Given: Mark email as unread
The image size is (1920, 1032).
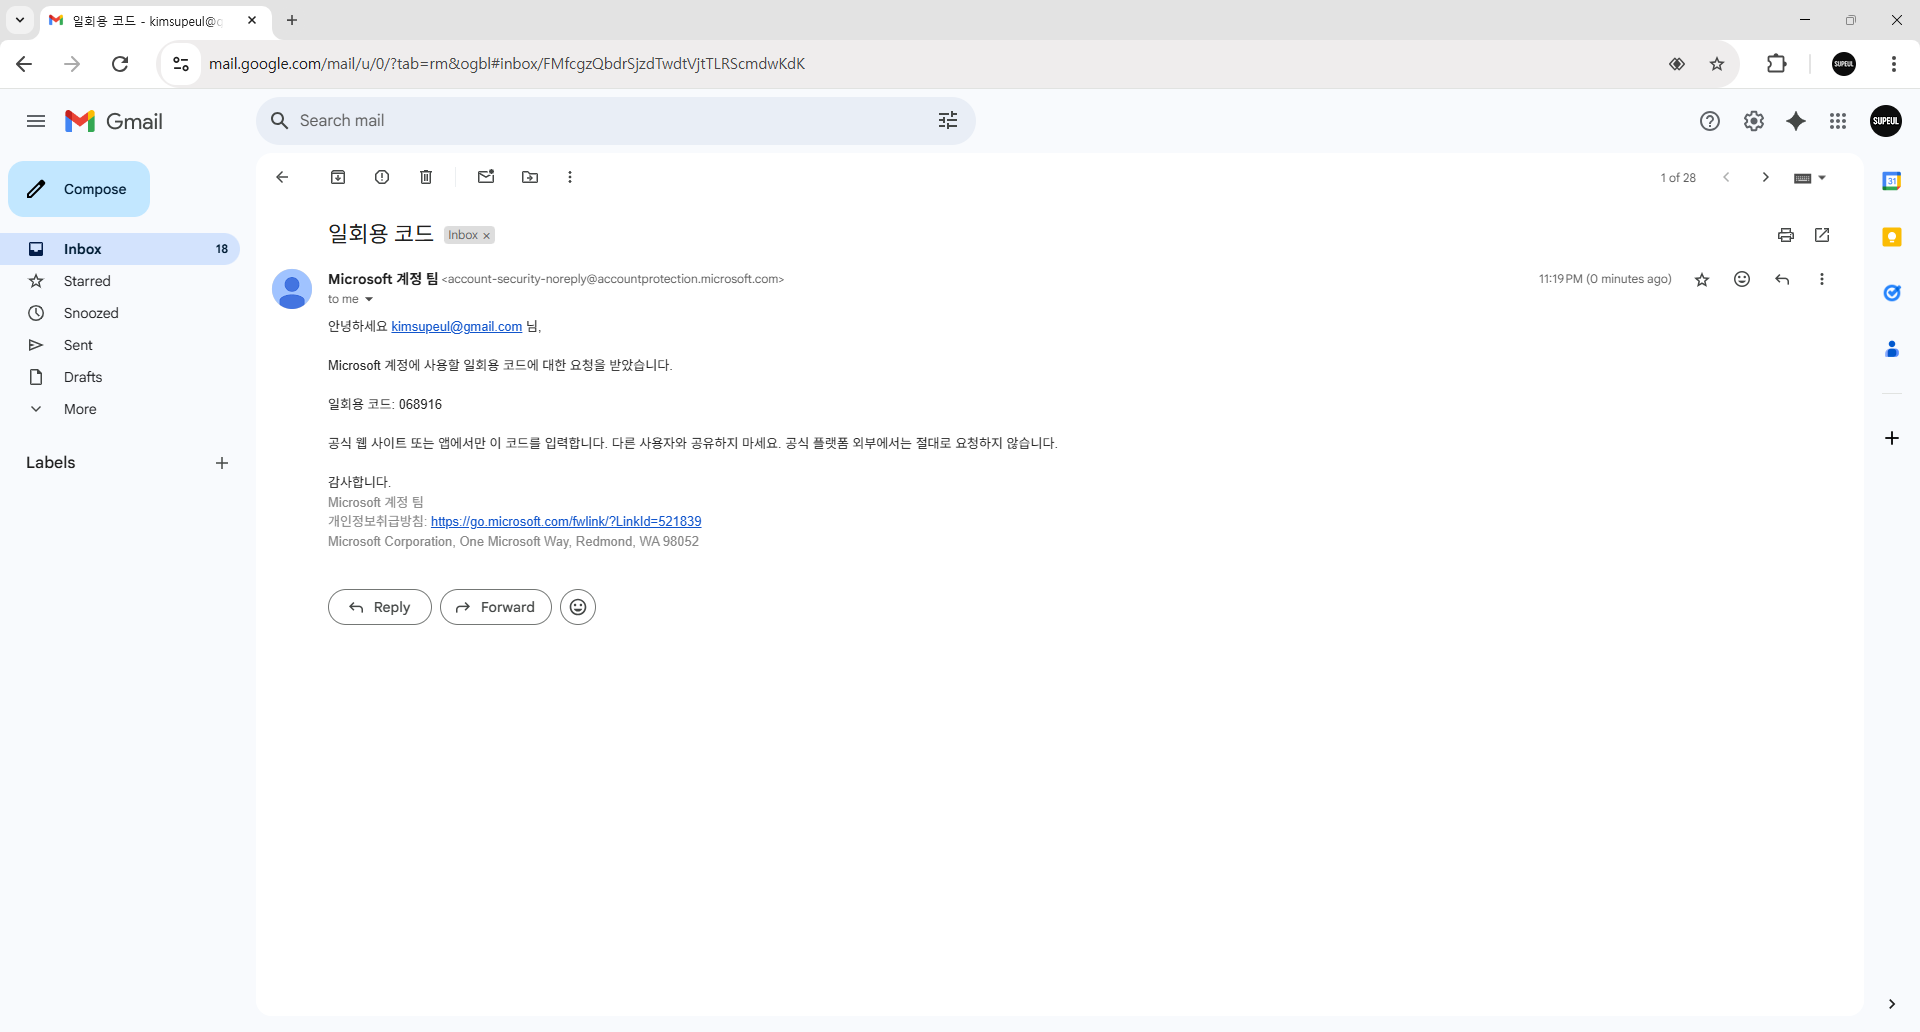Looking at the screenshot, I should (x=486, y=177).
